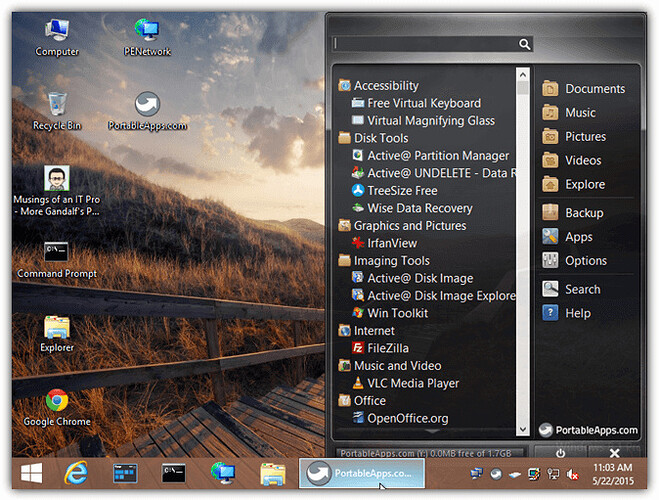The height and width of the screenshot is (500, 659).
Task: Open the Documents folder link
Action: tap(594, 89)
